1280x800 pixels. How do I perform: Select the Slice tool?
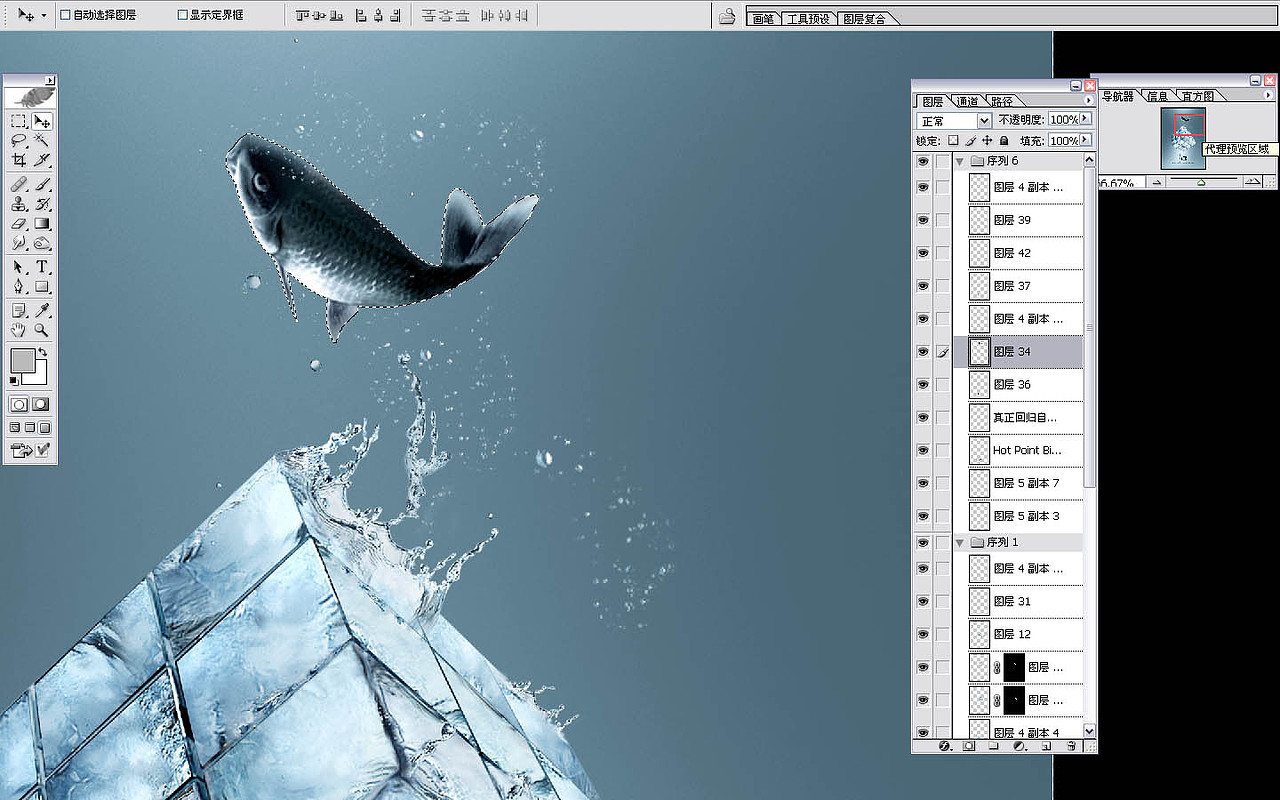point(42,159)
